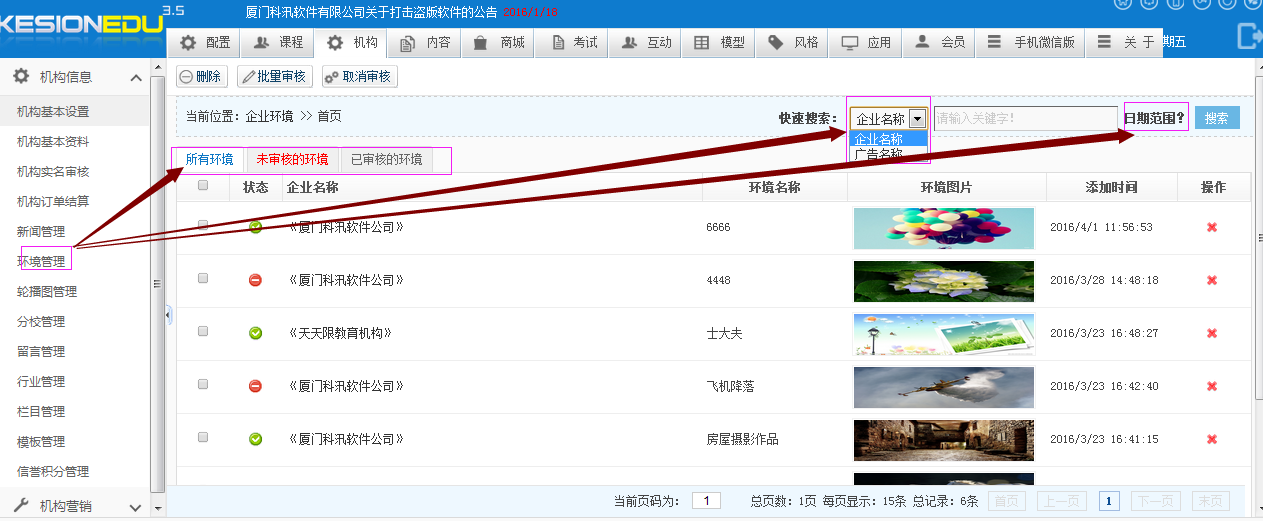
Task: Click the red unapproved status icon for 4448
Action: point(255,280)
